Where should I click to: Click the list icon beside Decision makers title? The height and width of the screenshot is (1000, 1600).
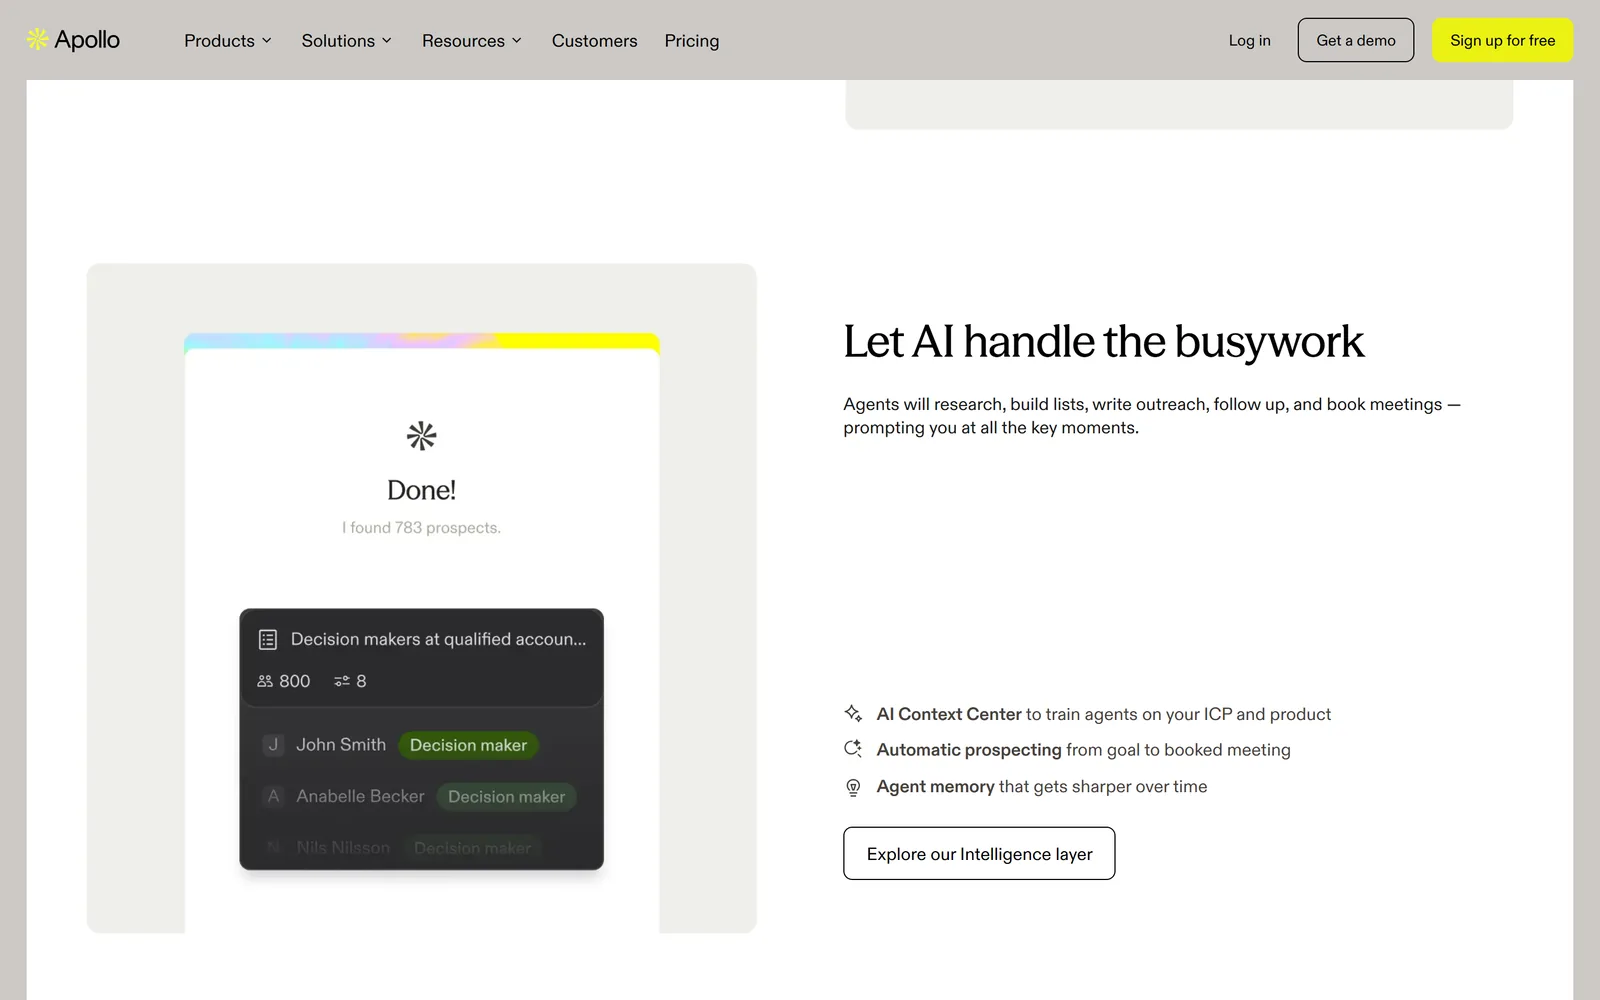[x=267, y=639]
